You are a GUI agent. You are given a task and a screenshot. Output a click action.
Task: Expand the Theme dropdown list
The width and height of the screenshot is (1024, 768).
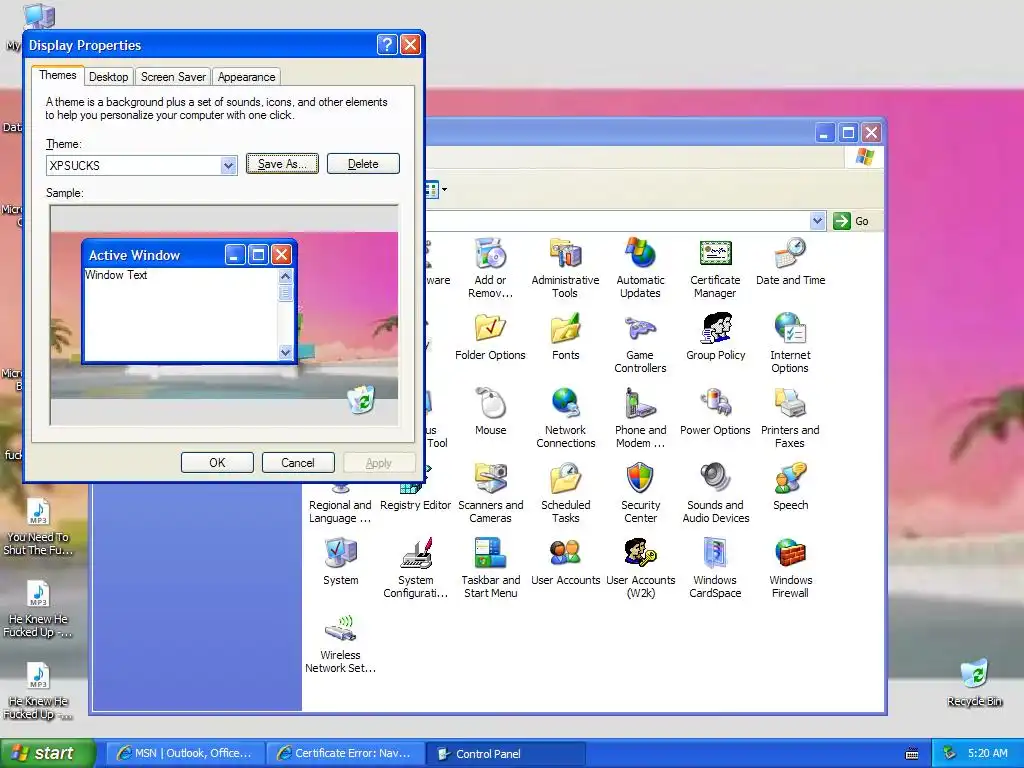point(228,165)
